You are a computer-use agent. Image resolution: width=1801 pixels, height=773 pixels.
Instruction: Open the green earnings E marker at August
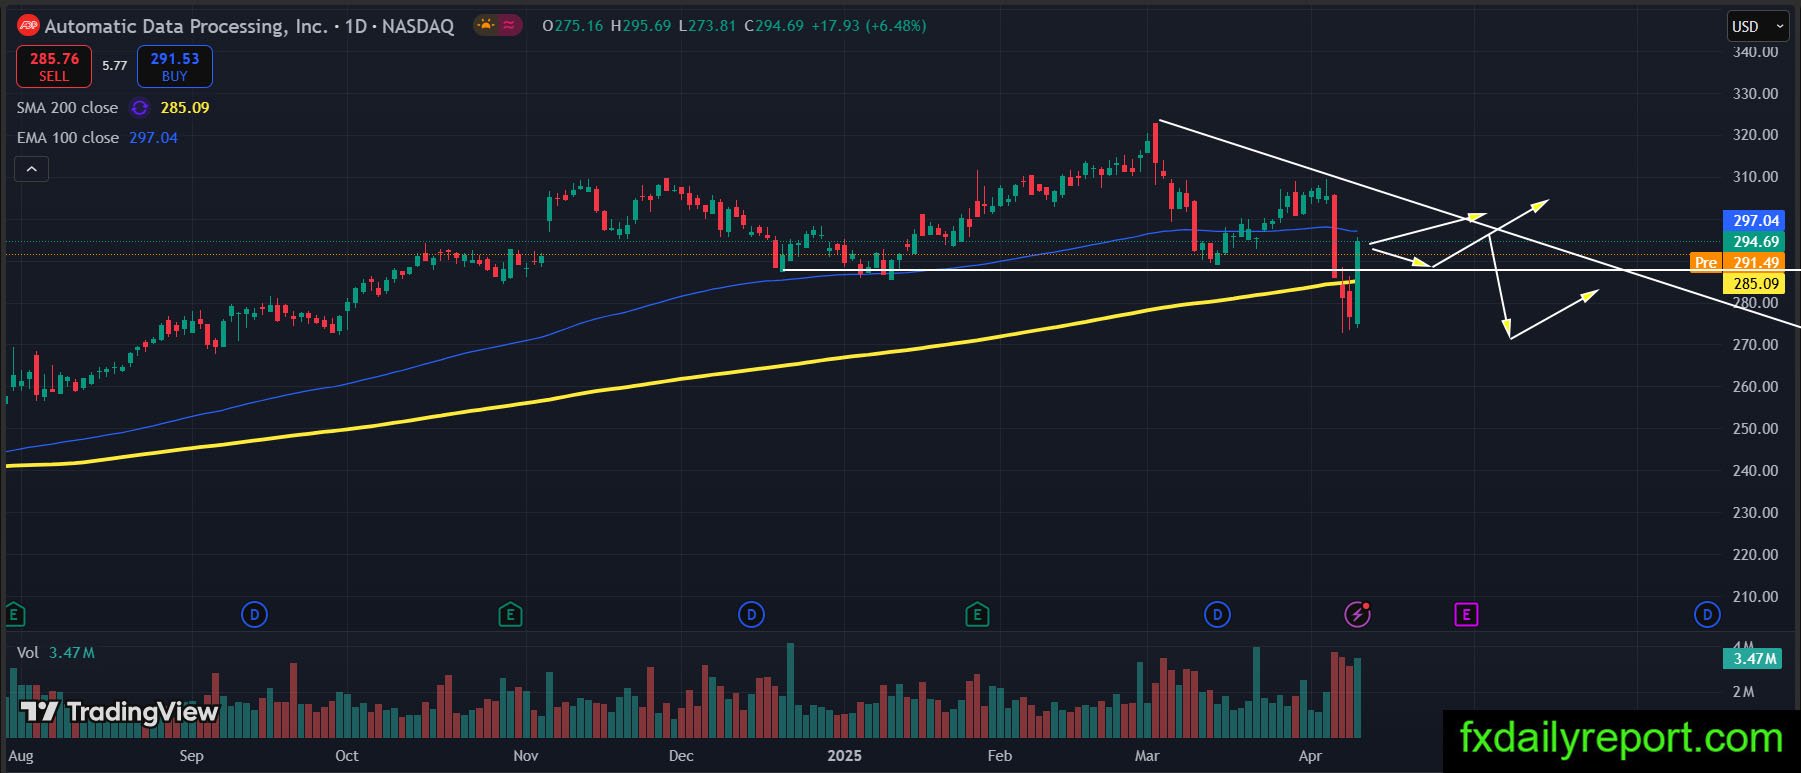point(15,614)
